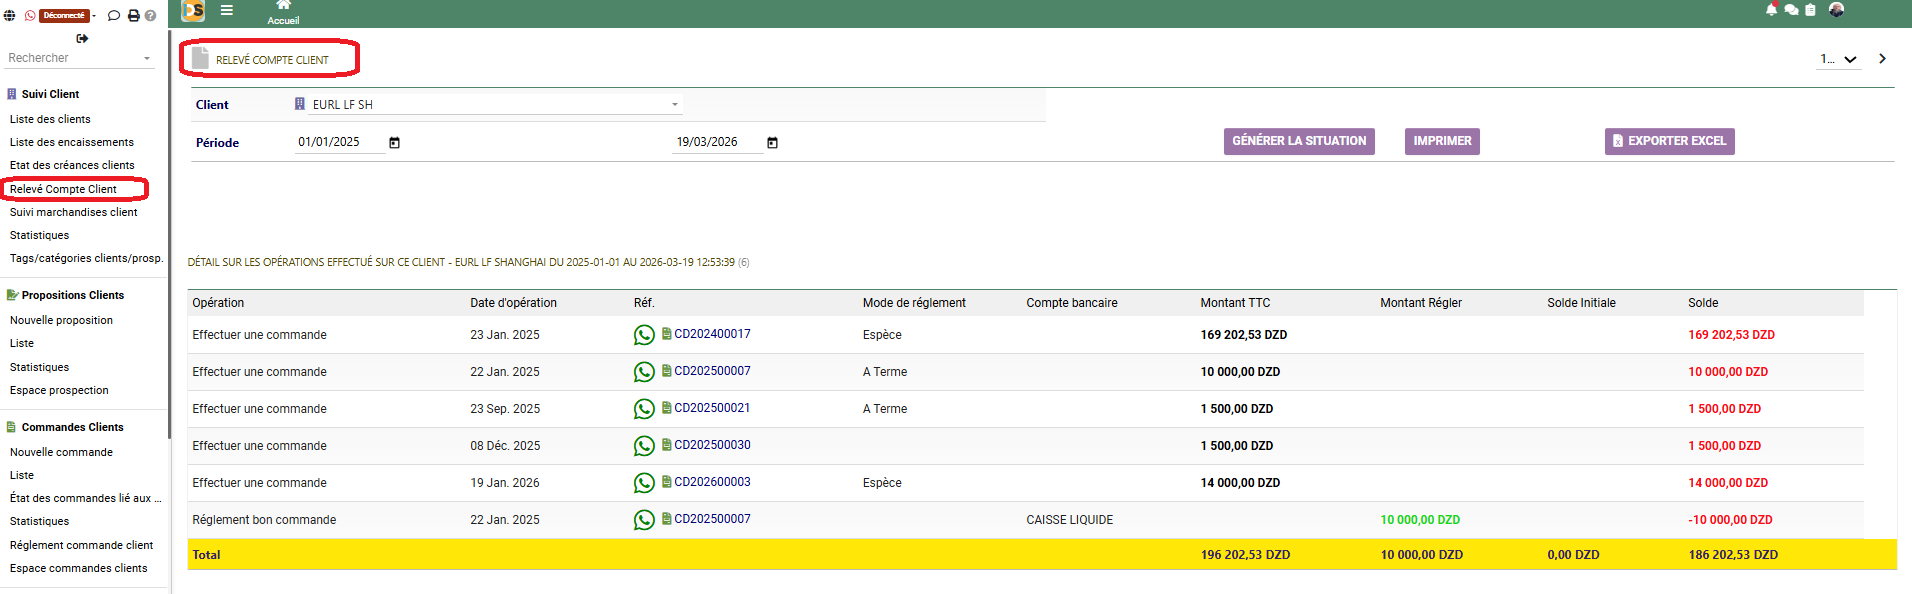Open the end date calendar picker

772,143
